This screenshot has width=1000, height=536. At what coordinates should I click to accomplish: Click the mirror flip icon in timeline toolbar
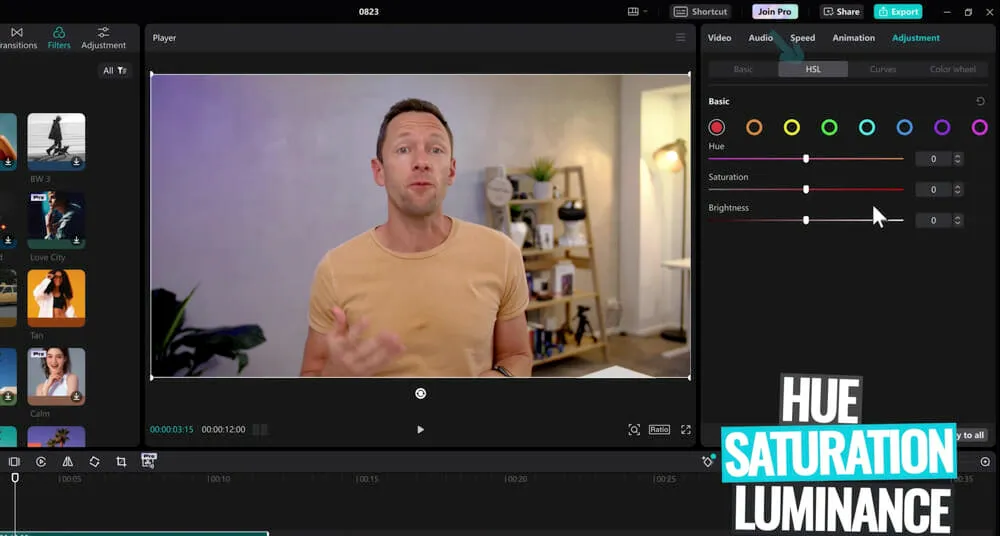click(67, 462)
